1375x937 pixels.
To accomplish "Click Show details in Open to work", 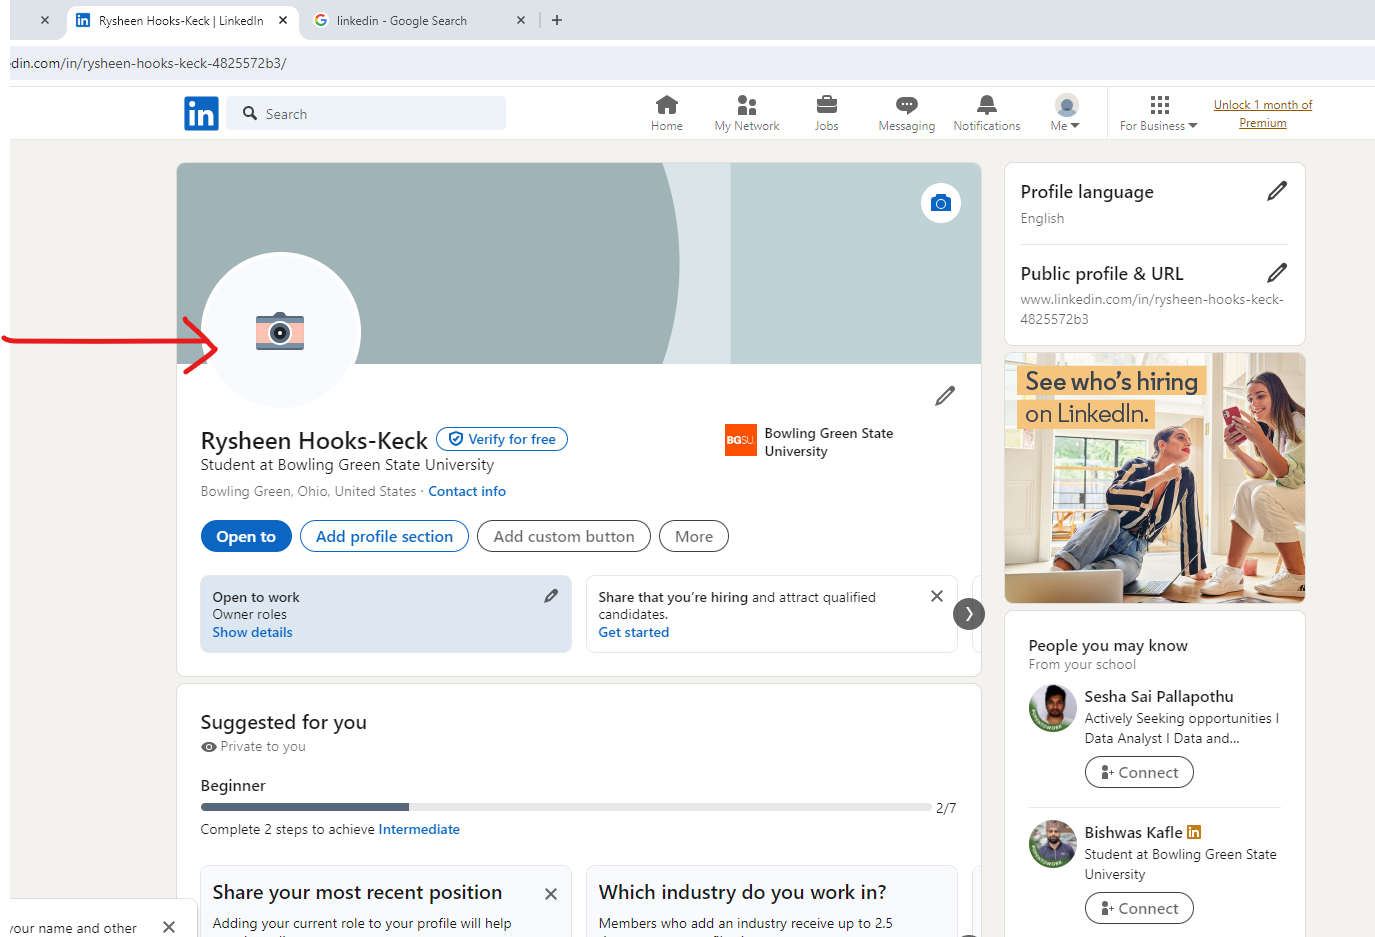I will 252,632.
